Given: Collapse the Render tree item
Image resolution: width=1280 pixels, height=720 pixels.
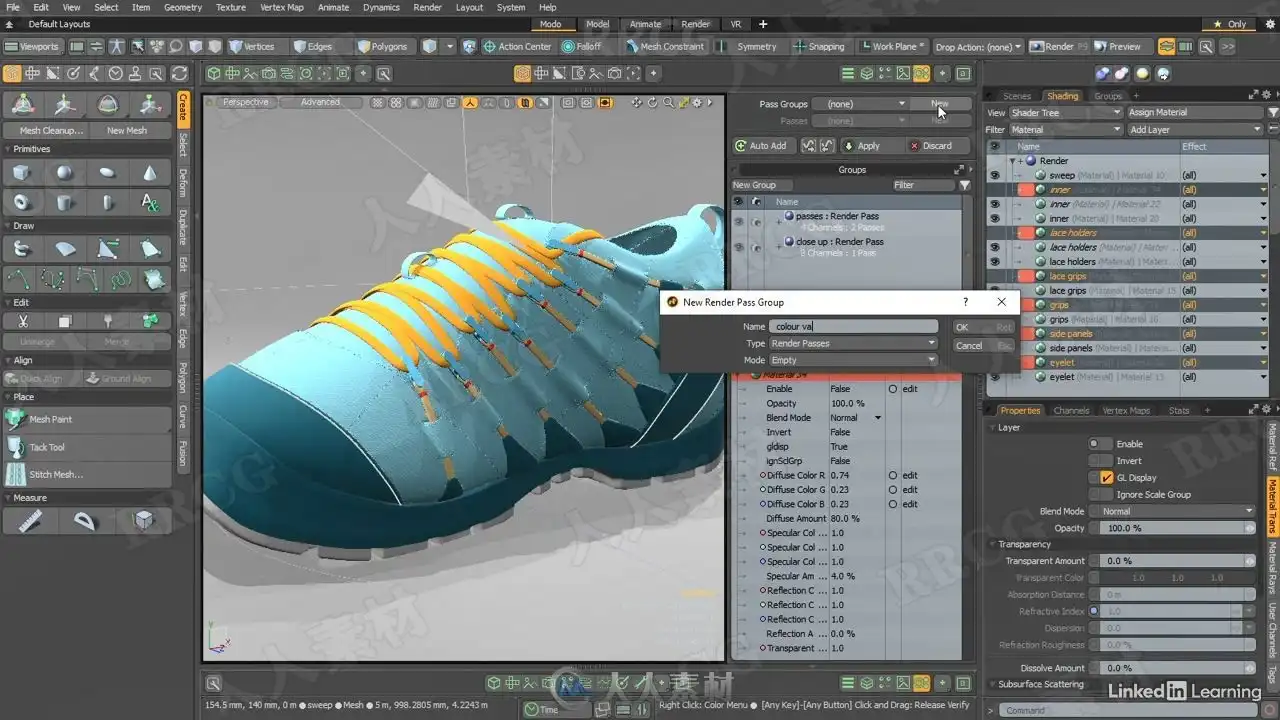Looking at the screenshot, I should [x=1012, y=161].
